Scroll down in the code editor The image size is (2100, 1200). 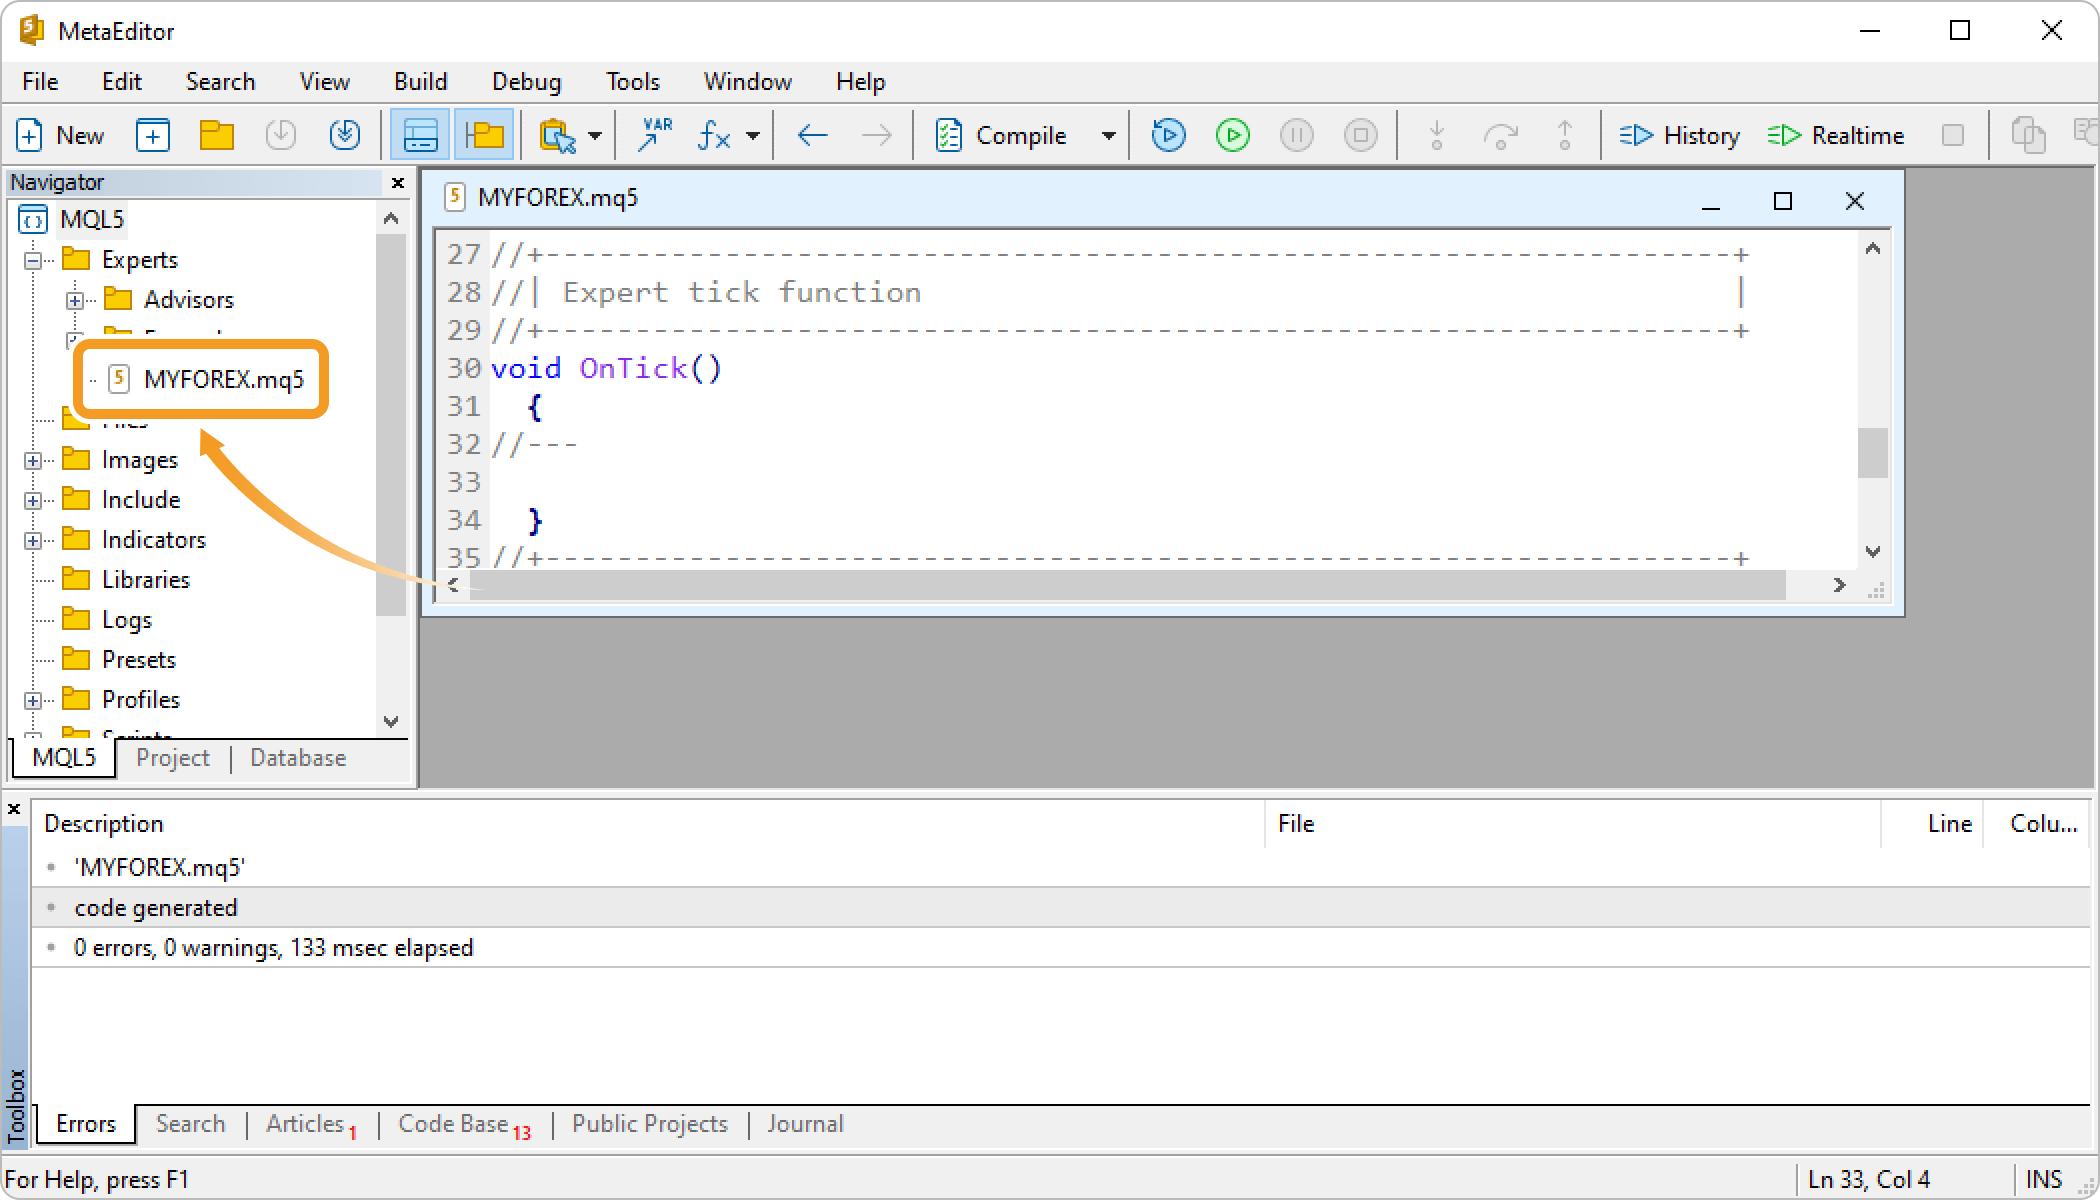pos(1872,552)
